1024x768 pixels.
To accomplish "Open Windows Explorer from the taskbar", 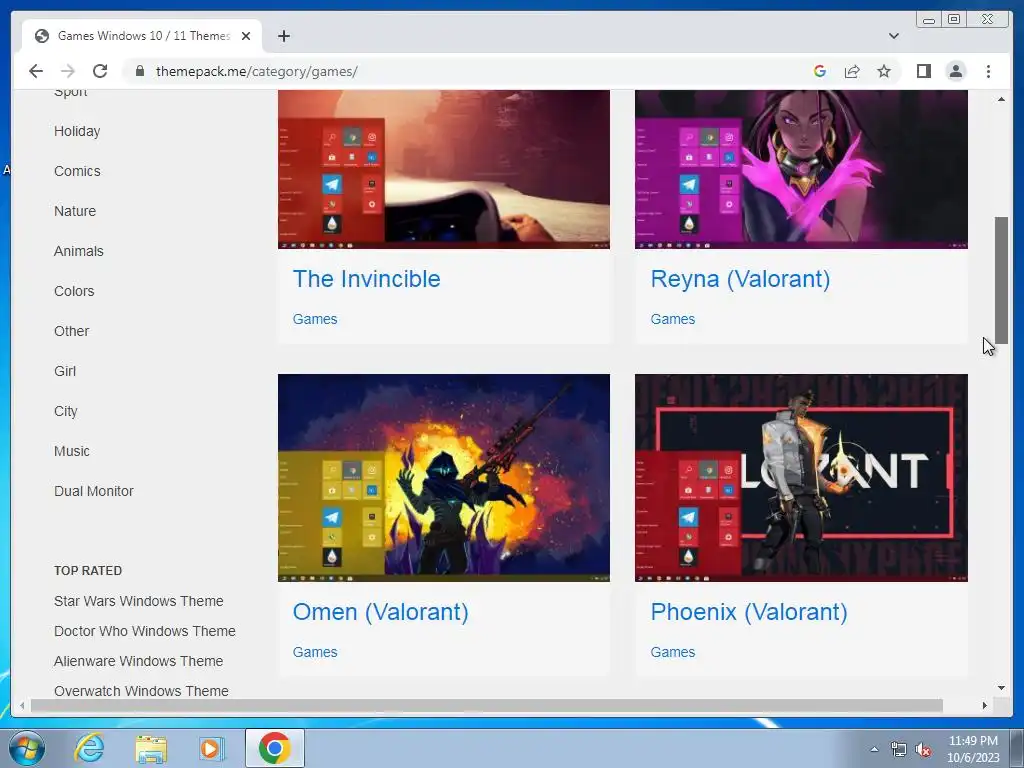I will coord(151,748).
